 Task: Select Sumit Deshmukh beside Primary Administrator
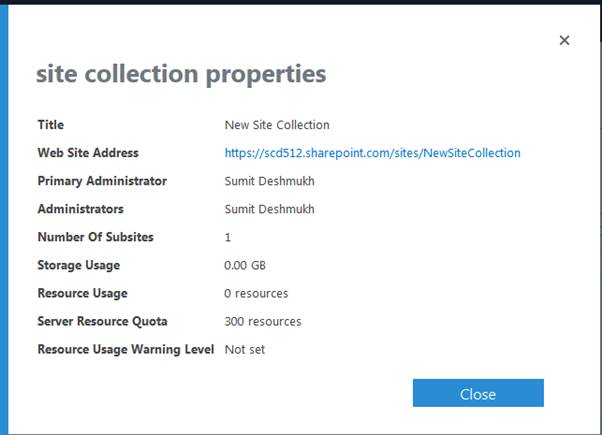270,181
